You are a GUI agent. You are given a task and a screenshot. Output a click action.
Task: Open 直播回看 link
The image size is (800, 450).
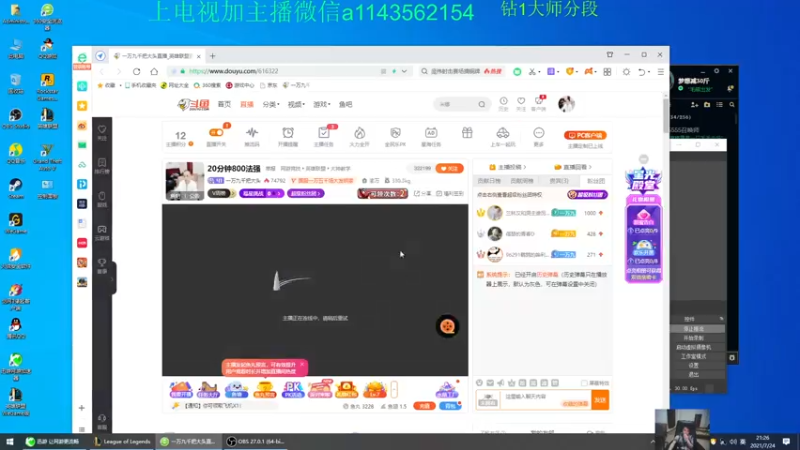click(573, 167)
